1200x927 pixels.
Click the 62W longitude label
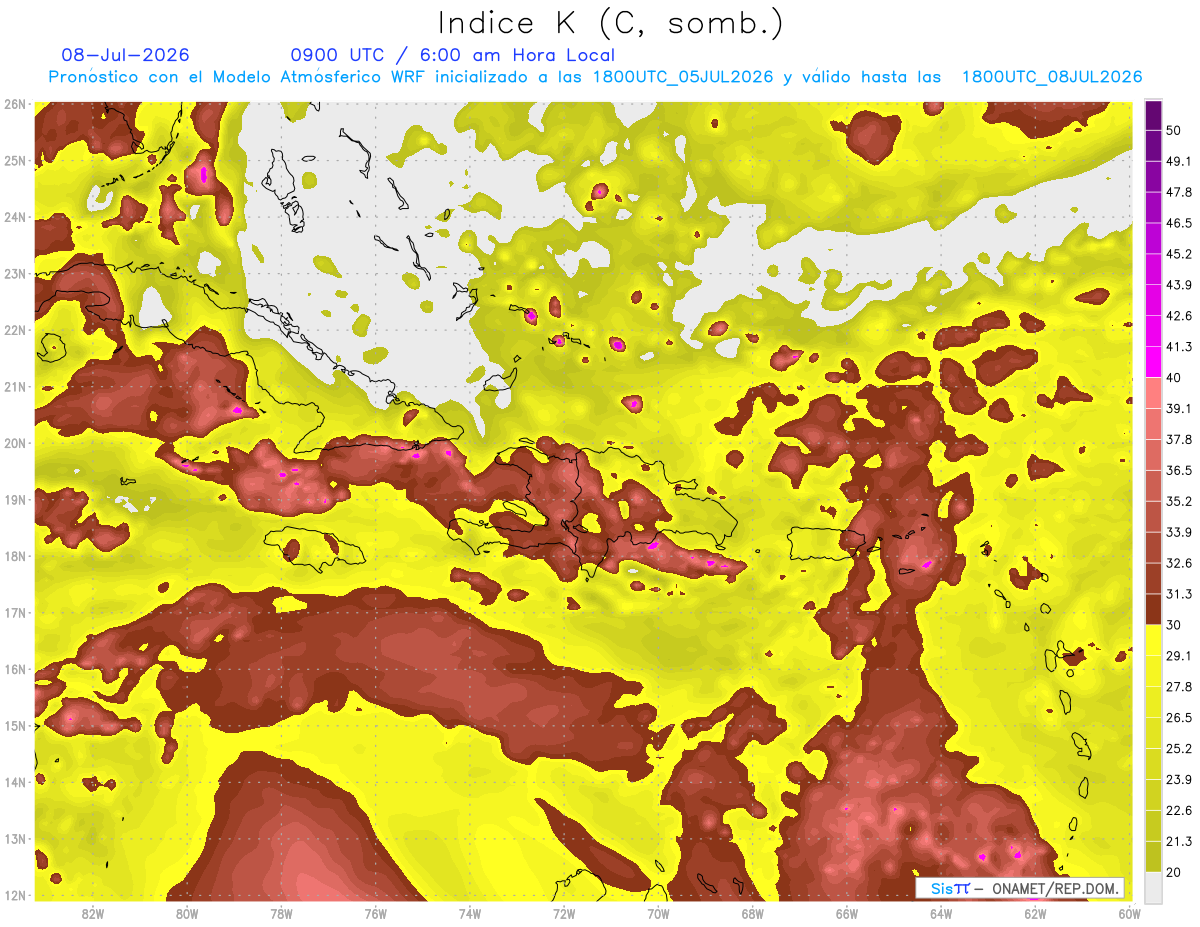coord(1035,913)
